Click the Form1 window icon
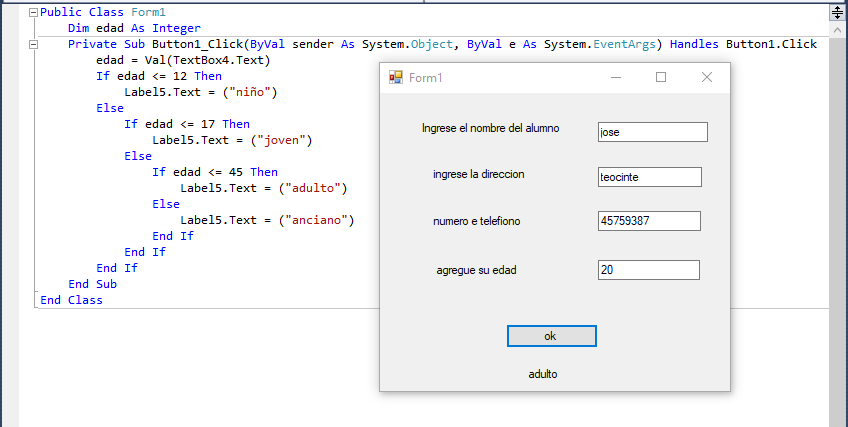Viewport: 848px width, 427px height. [396, 77]
